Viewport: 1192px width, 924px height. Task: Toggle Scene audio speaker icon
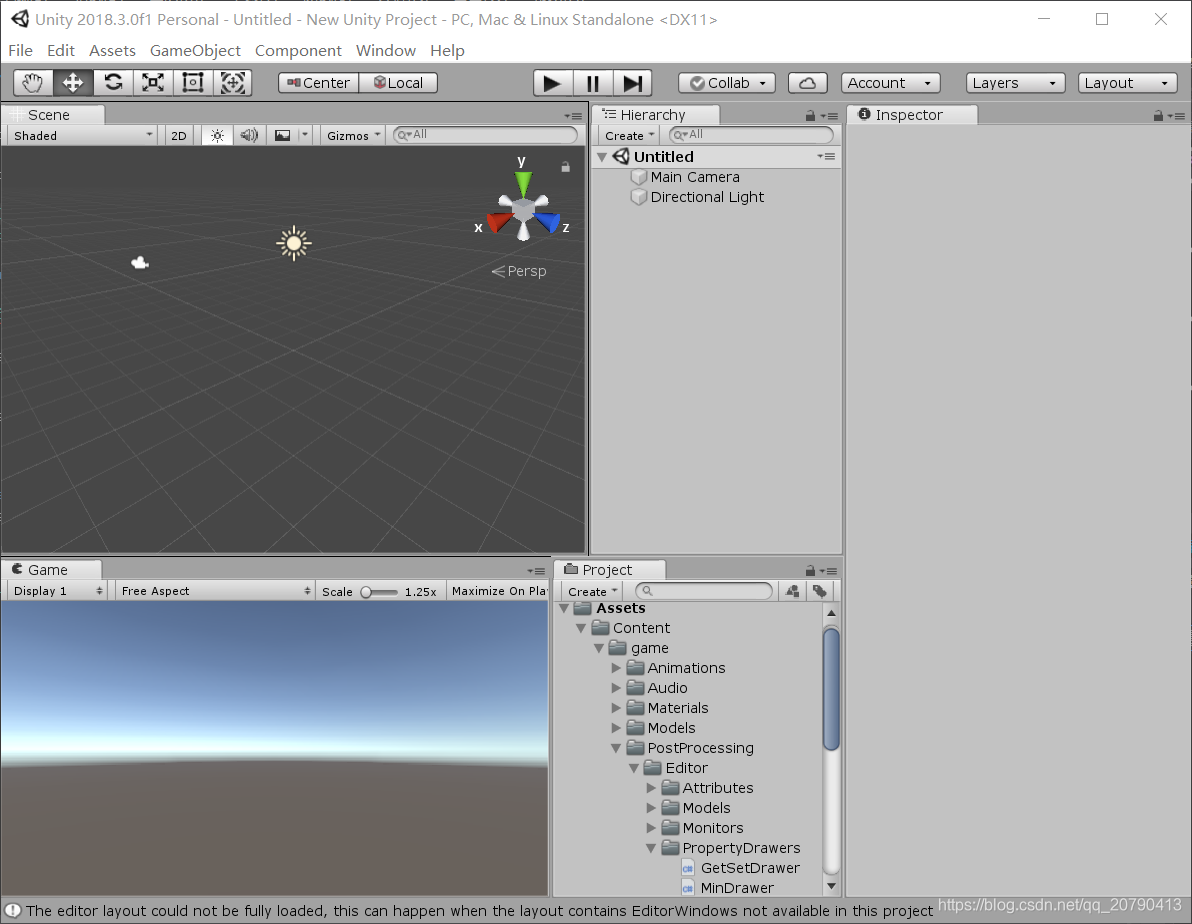click(x=249, y=135)
